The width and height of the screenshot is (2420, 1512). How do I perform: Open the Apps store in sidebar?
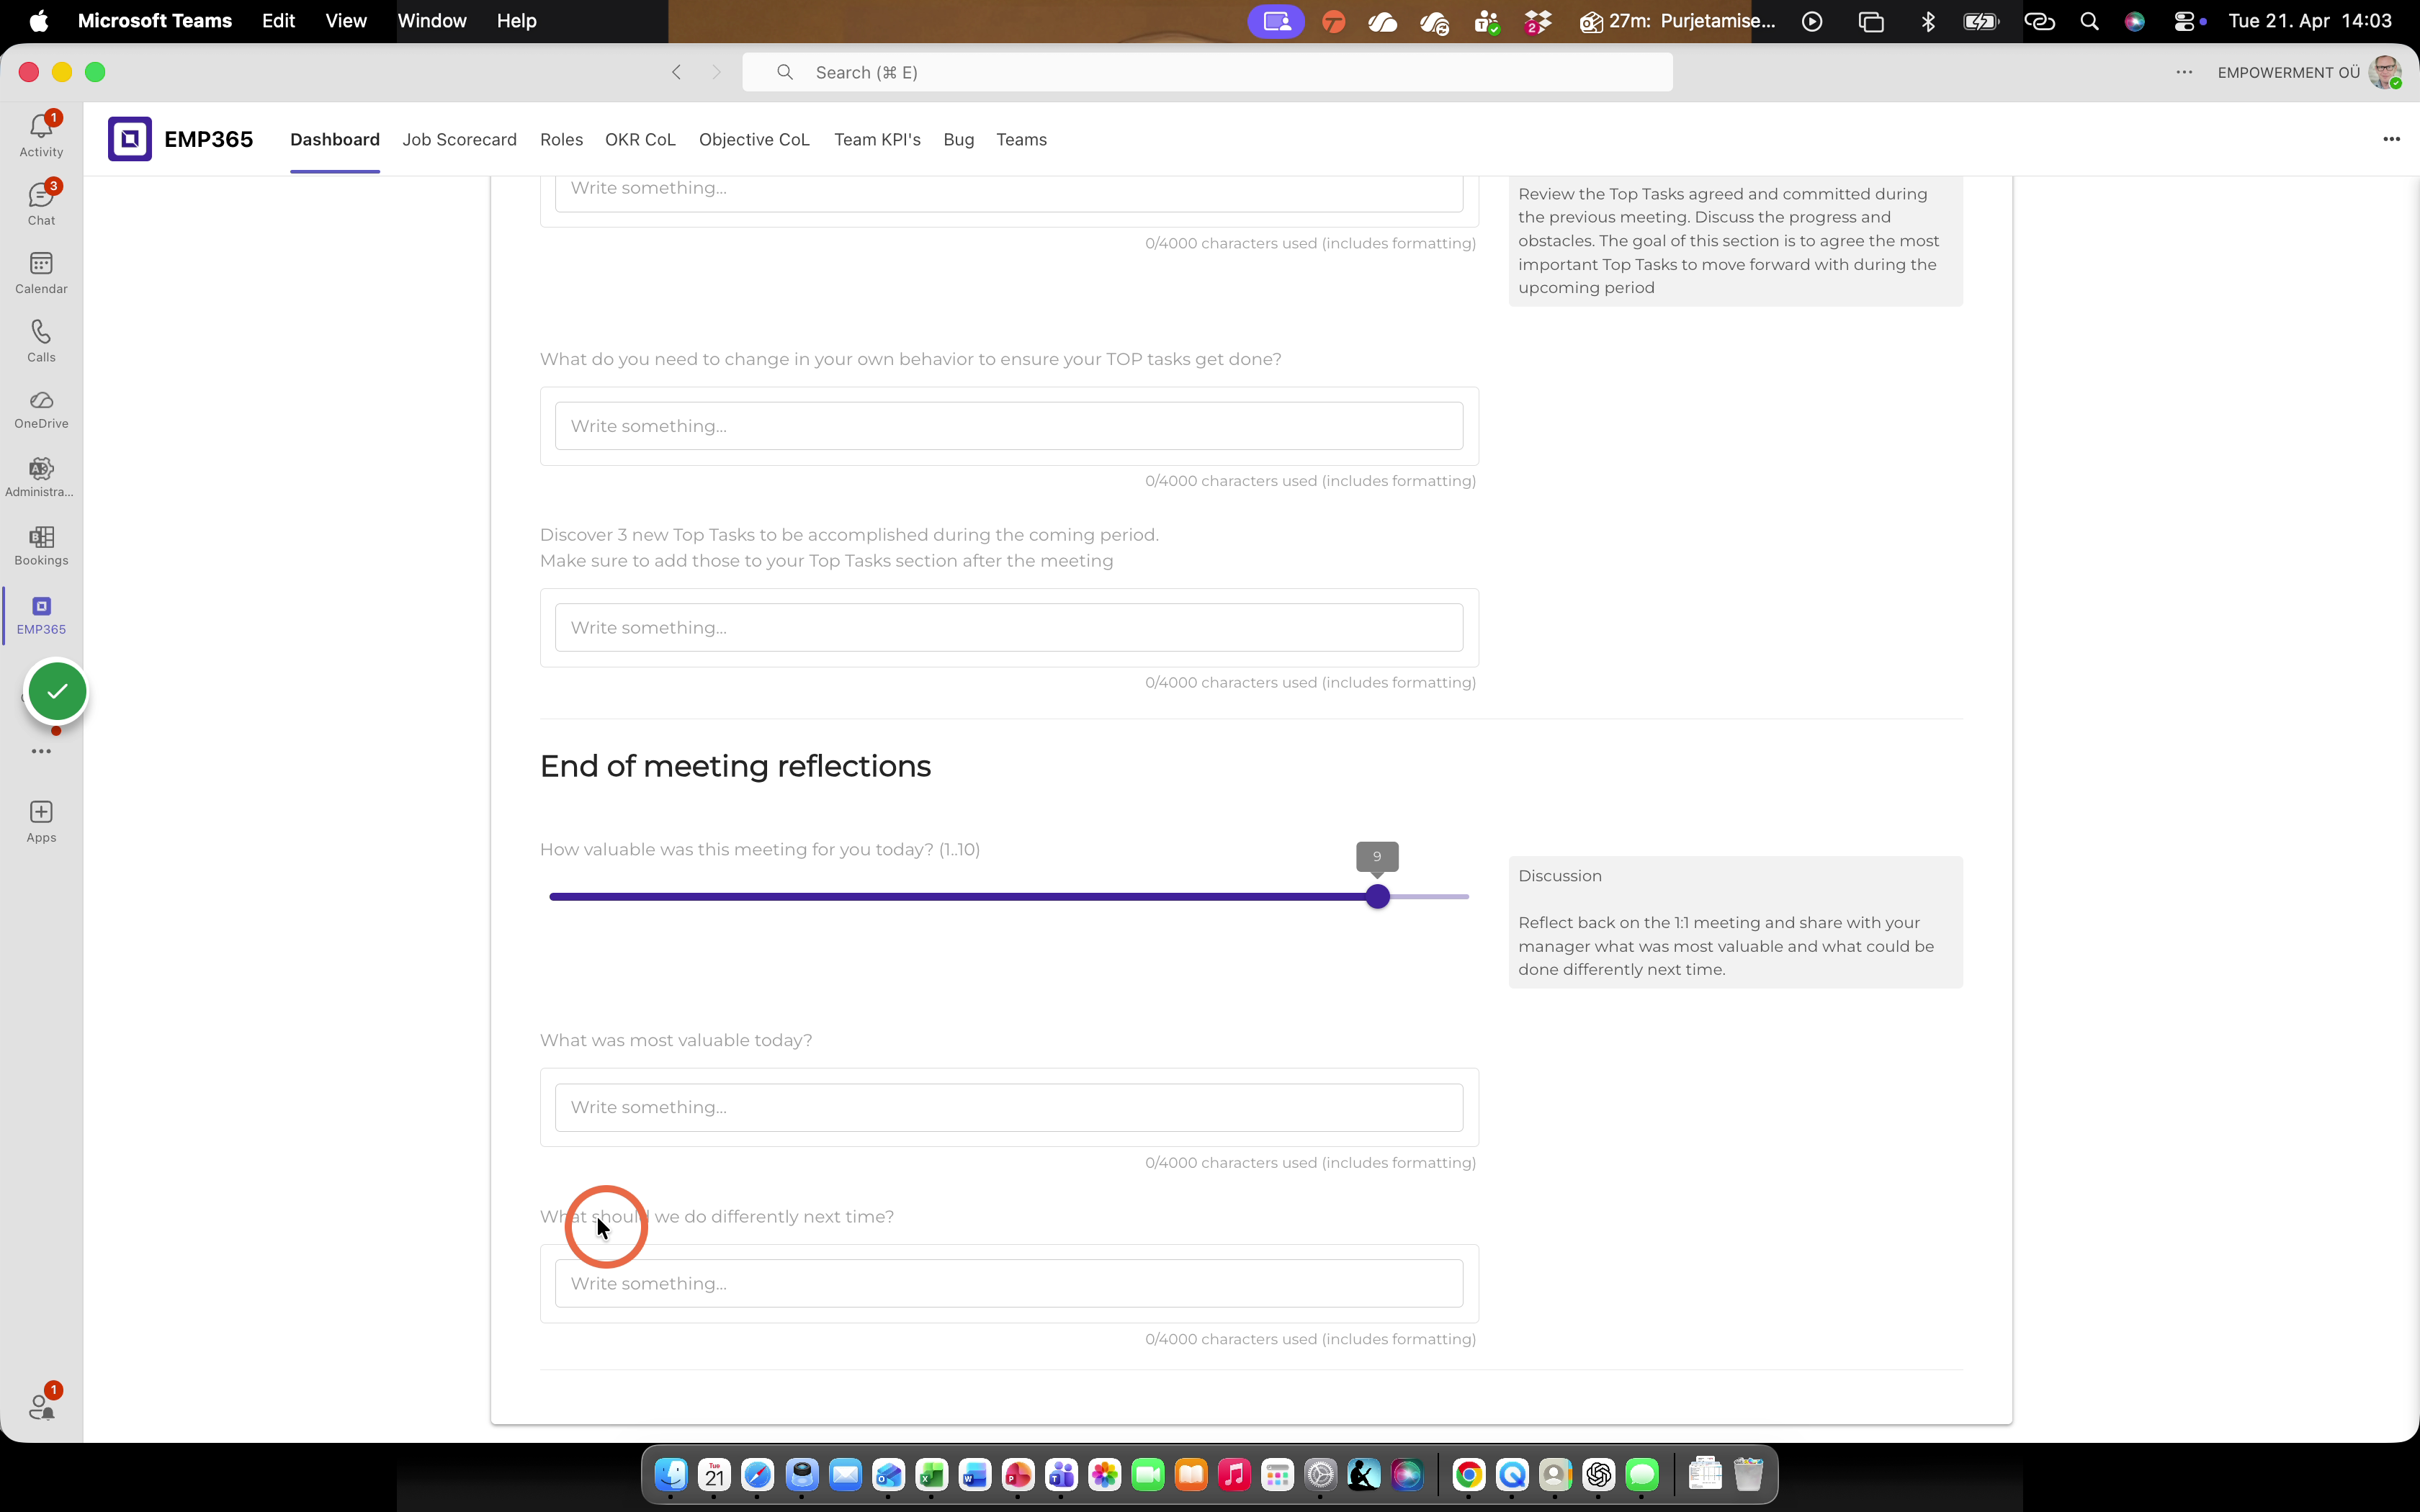pos(41,822)
